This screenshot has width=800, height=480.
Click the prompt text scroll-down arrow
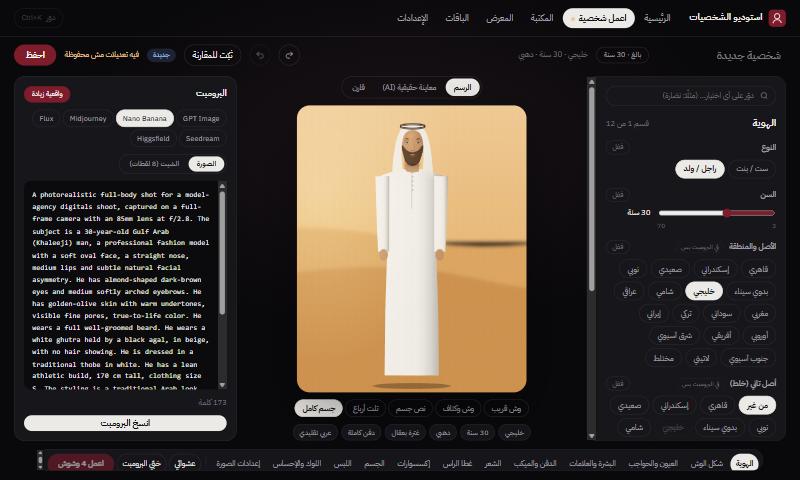[x=222, y=385]
